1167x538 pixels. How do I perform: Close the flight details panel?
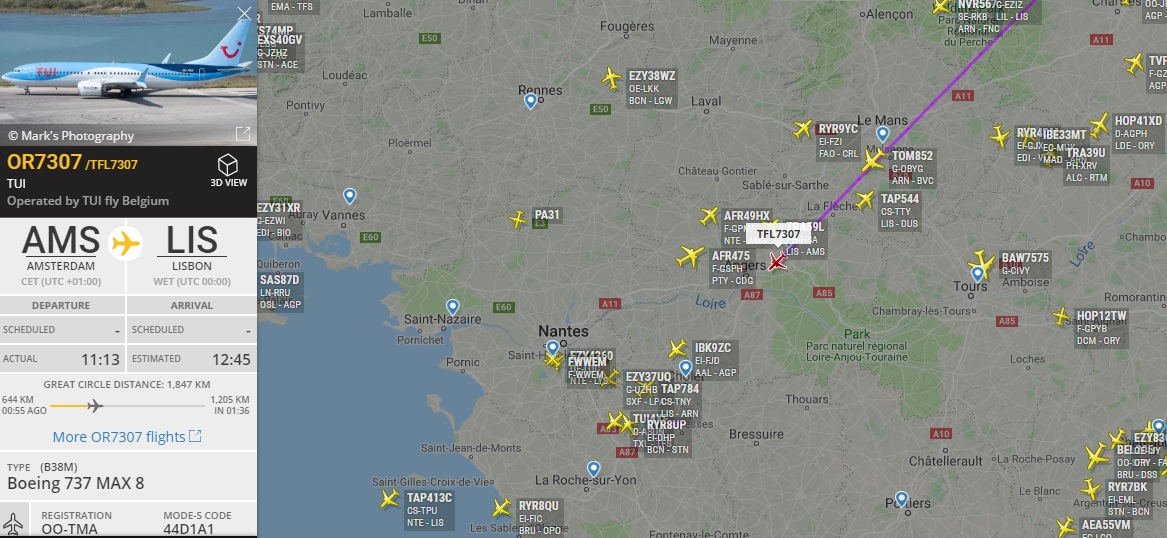coord(244,13)
